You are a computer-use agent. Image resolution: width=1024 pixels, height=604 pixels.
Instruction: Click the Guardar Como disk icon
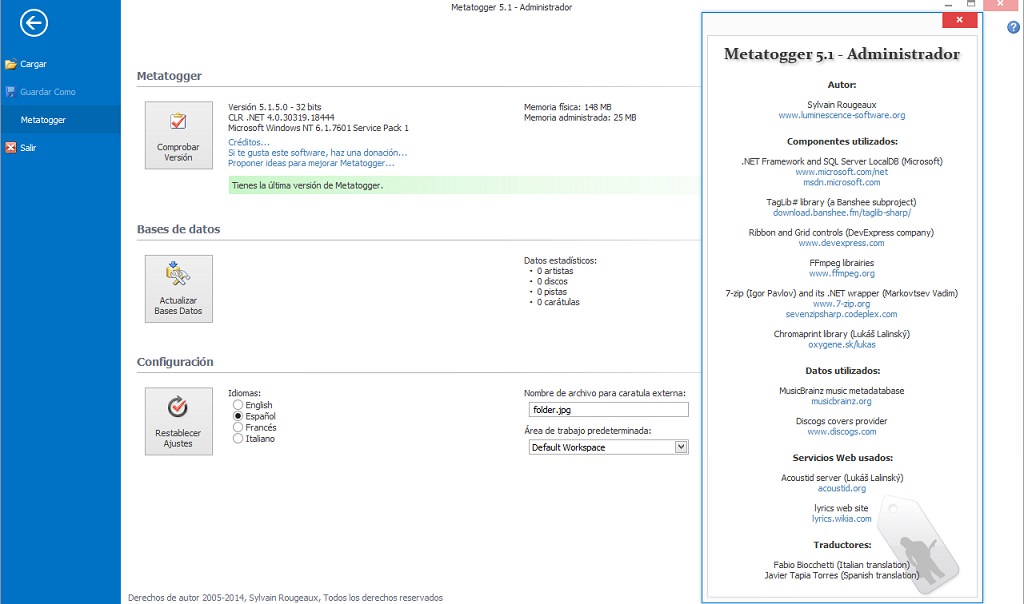pyautogui.click(x=10, y=91)
